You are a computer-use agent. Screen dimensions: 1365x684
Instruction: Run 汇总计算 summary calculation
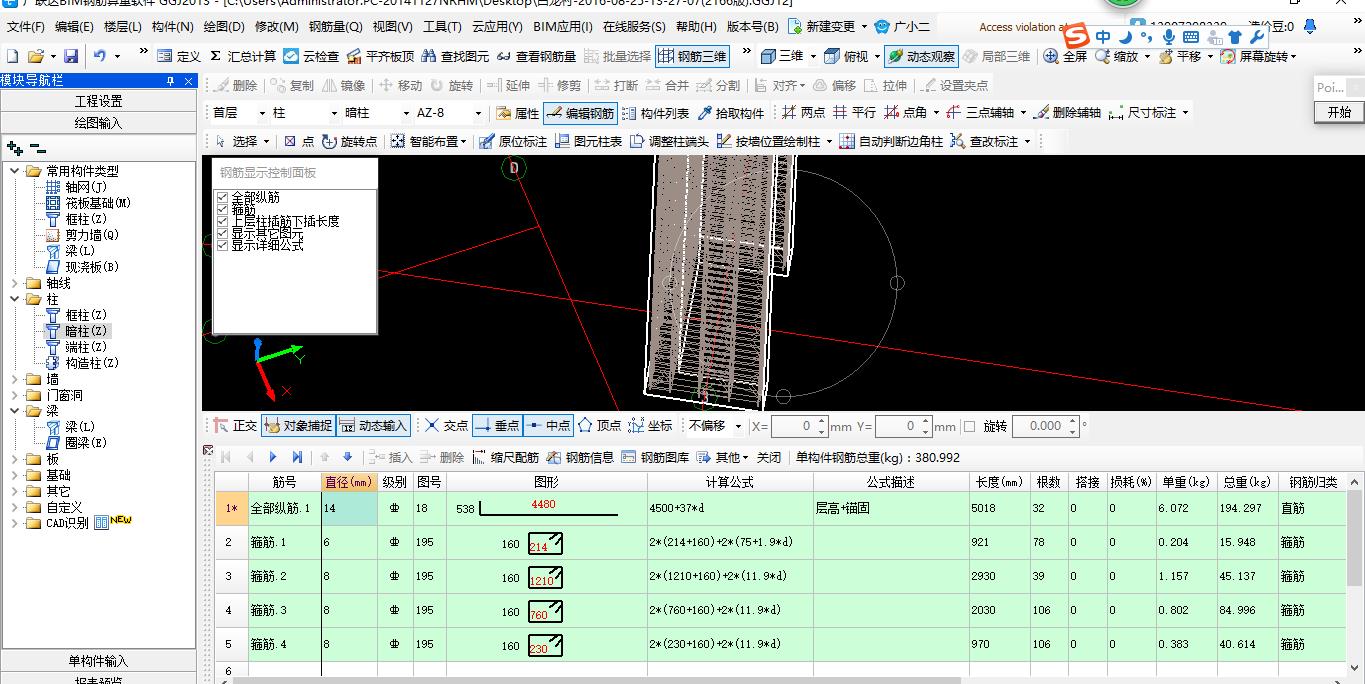(243, 56)
